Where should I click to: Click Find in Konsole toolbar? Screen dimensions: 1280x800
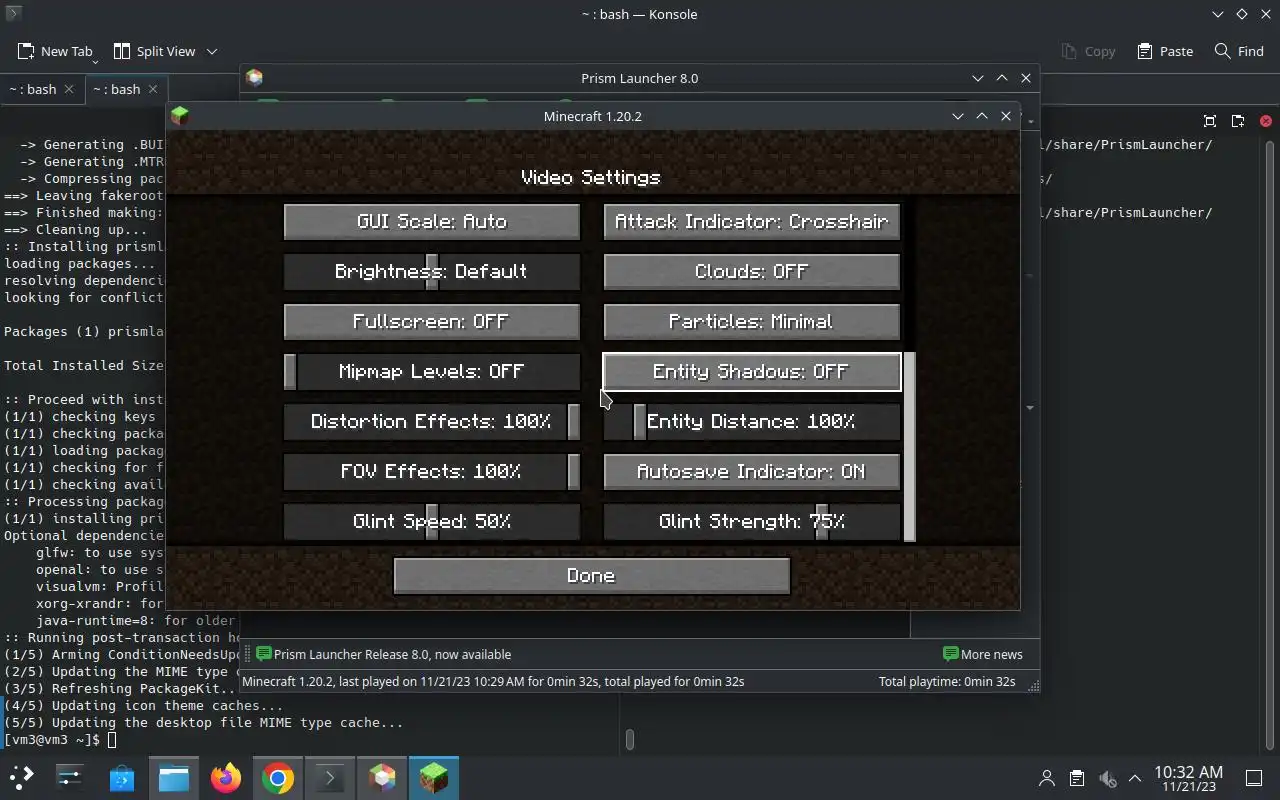(x=1239, y=51)
